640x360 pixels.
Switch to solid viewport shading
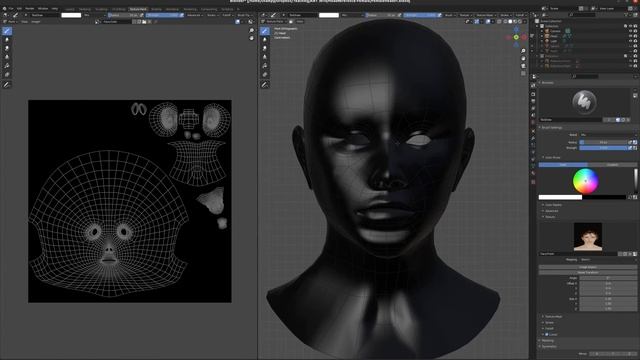pyautogui.click(x=510, y=22)
